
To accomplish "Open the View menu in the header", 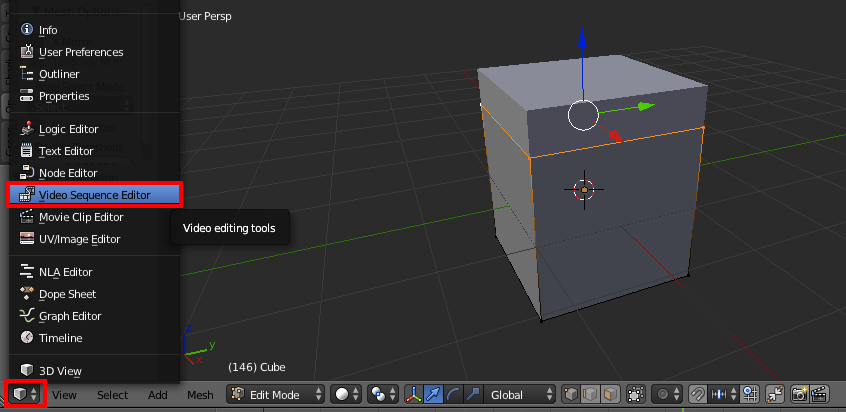I will click(64, 395).
